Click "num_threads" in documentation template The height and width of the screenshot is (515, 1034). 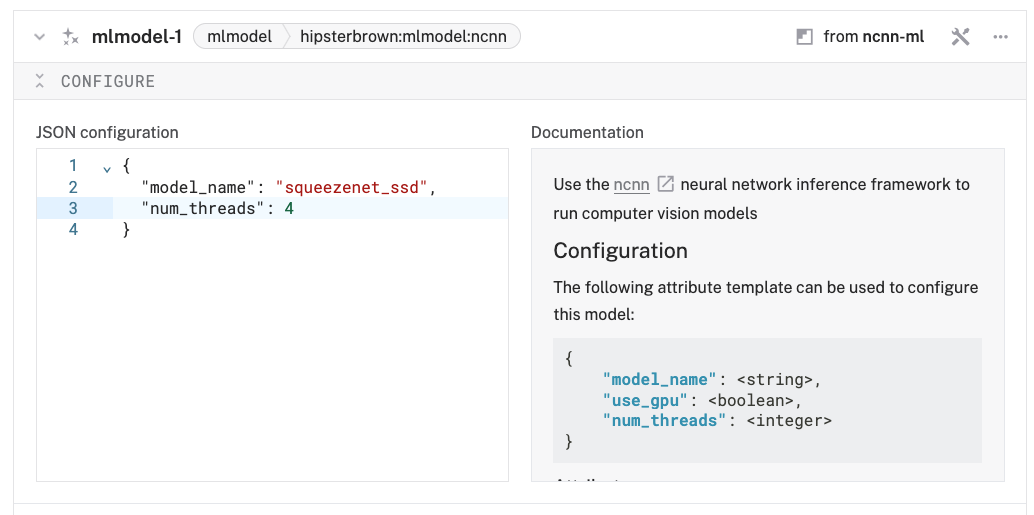[664, 420]
